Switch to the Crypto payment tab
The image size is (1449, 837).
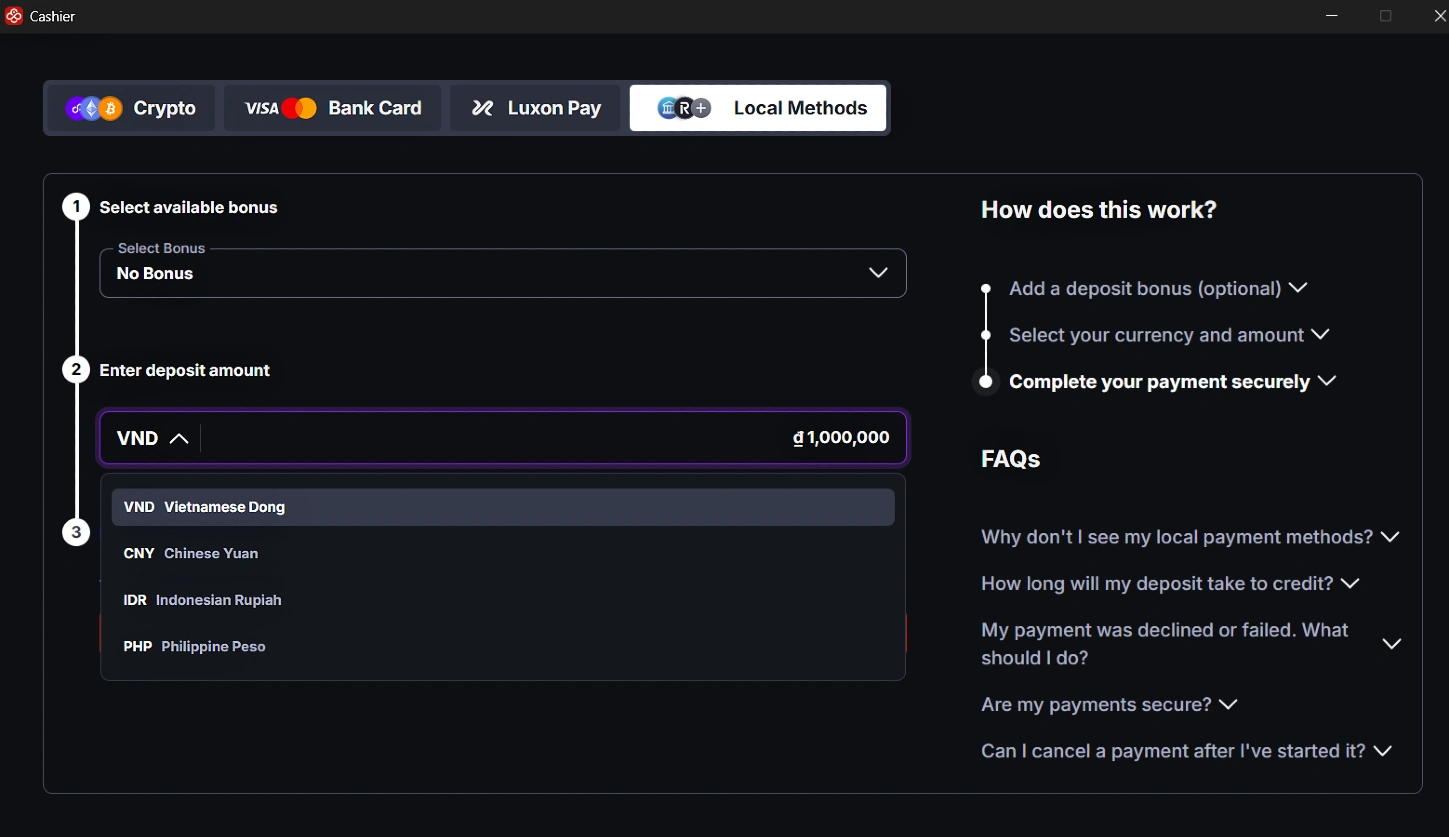click(x=131, y=108)
